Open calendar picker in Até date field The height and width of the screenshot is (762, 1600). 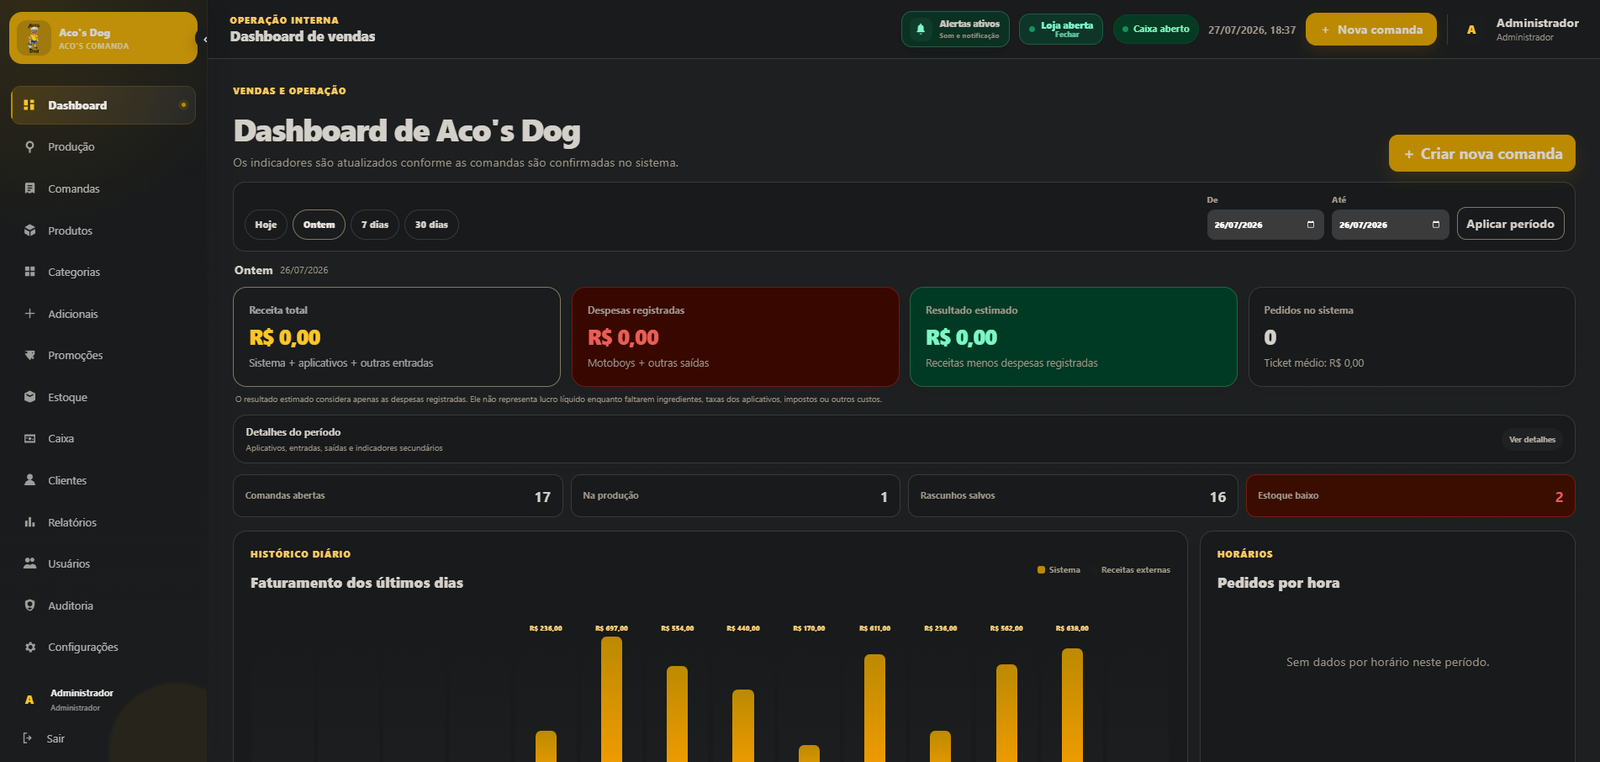[x=1435, y=224]
